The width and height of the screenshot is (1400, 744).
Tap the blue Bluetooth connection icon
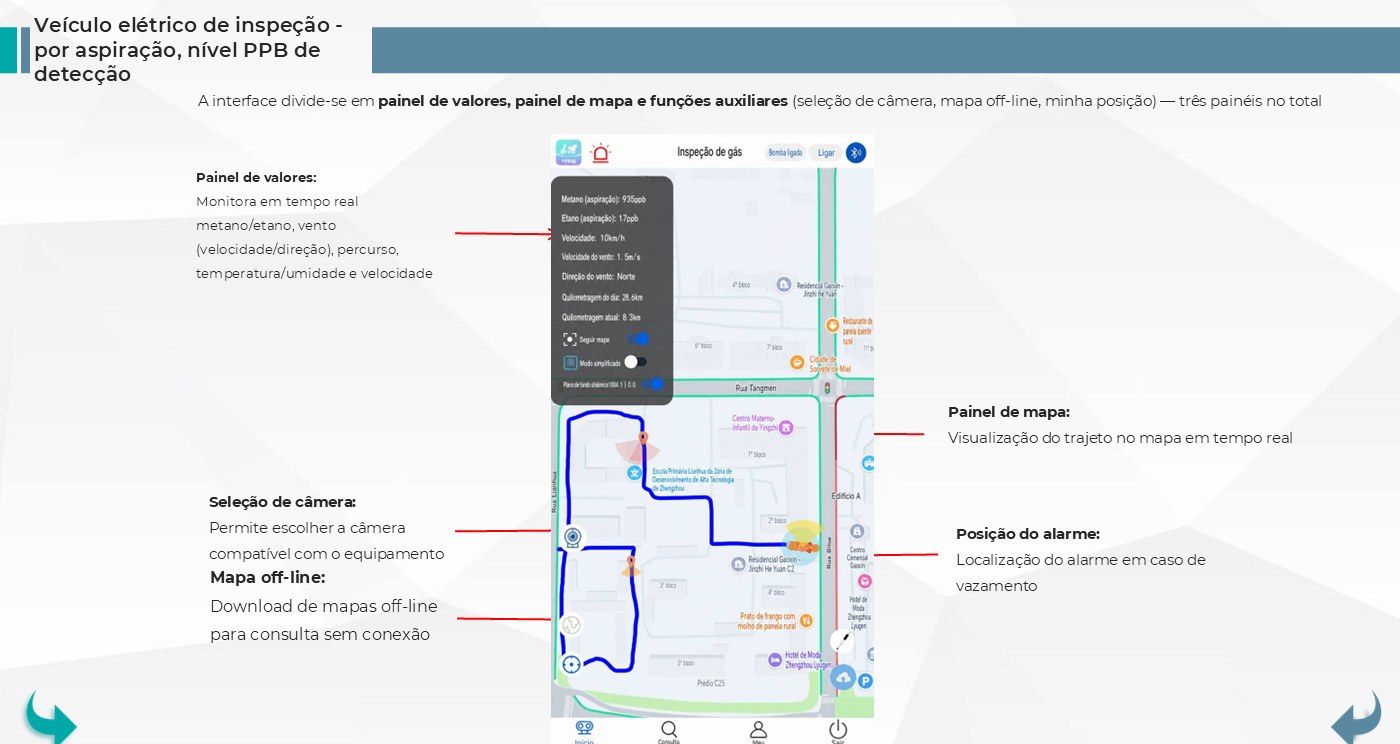[856, 152]
